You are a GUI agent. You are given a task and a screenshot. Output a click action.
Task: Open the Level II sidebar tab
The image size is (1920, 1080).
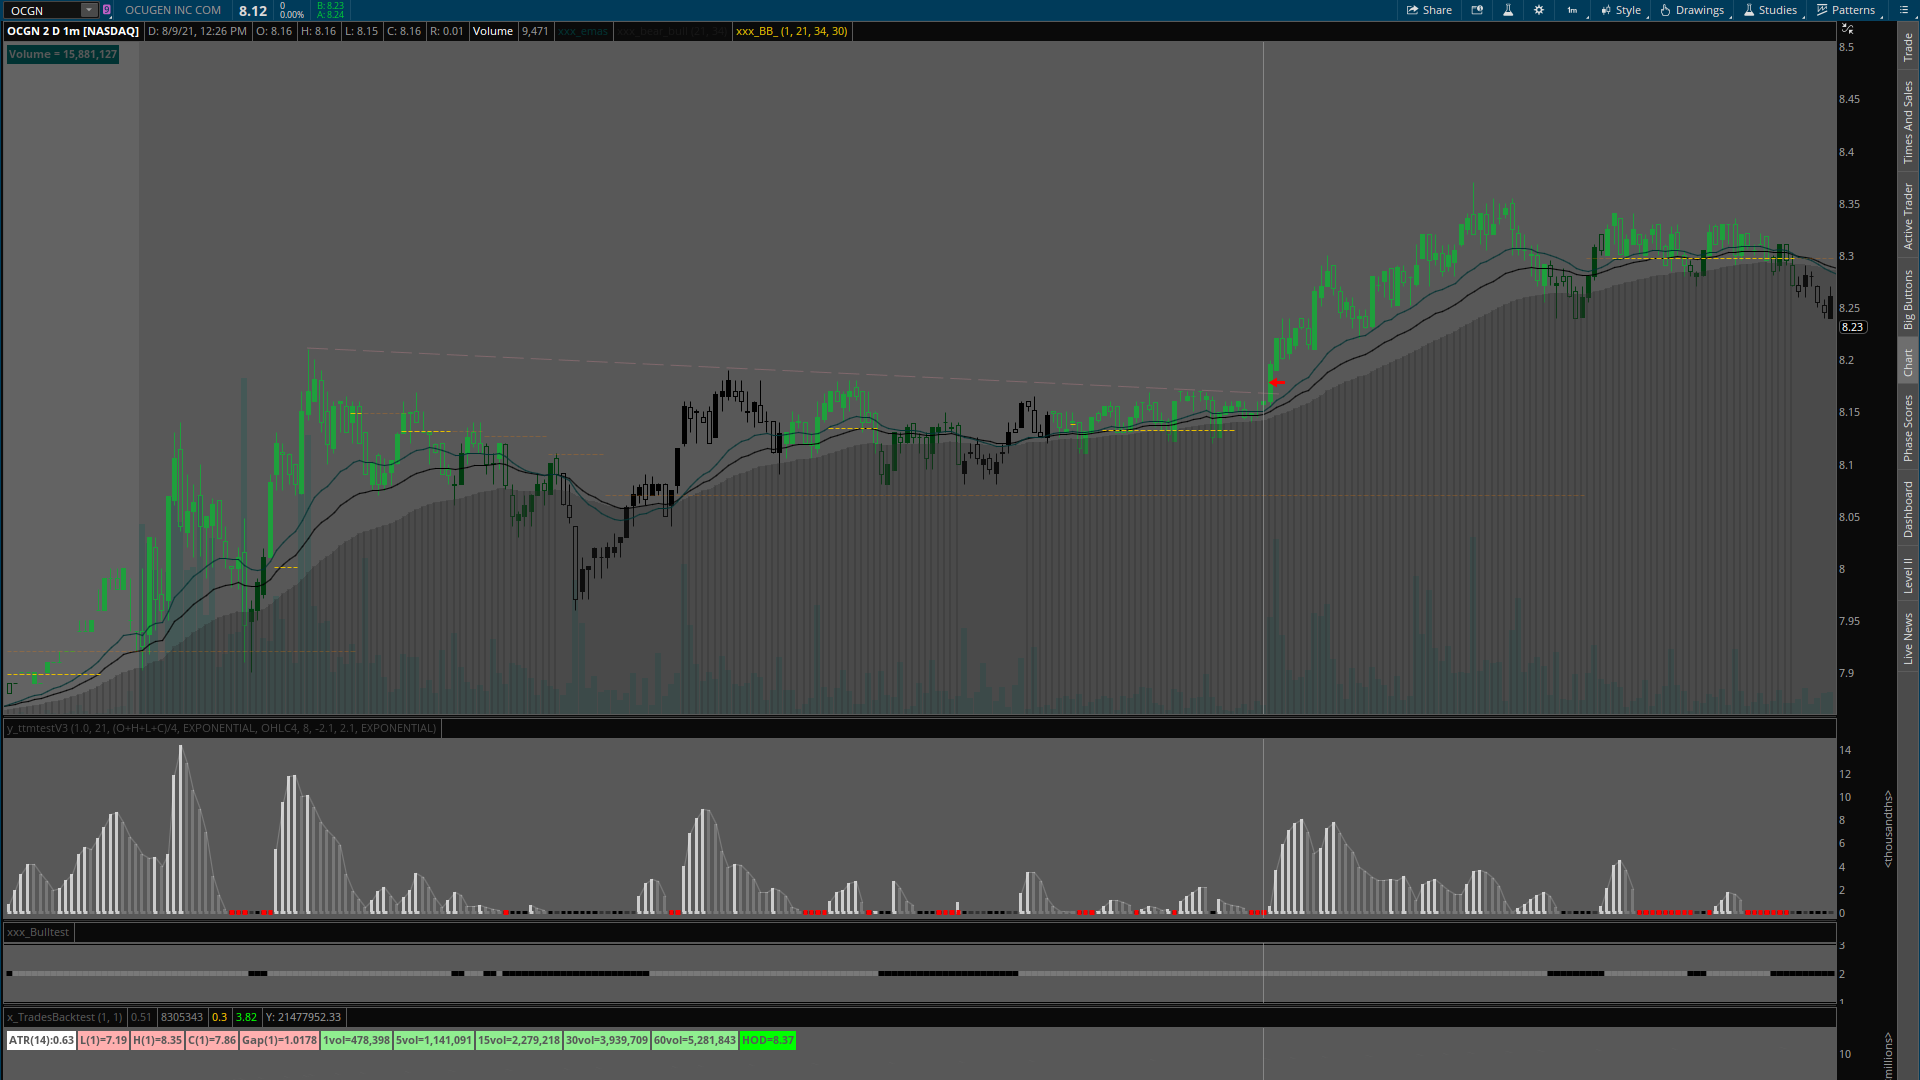tap(1908, 575)
